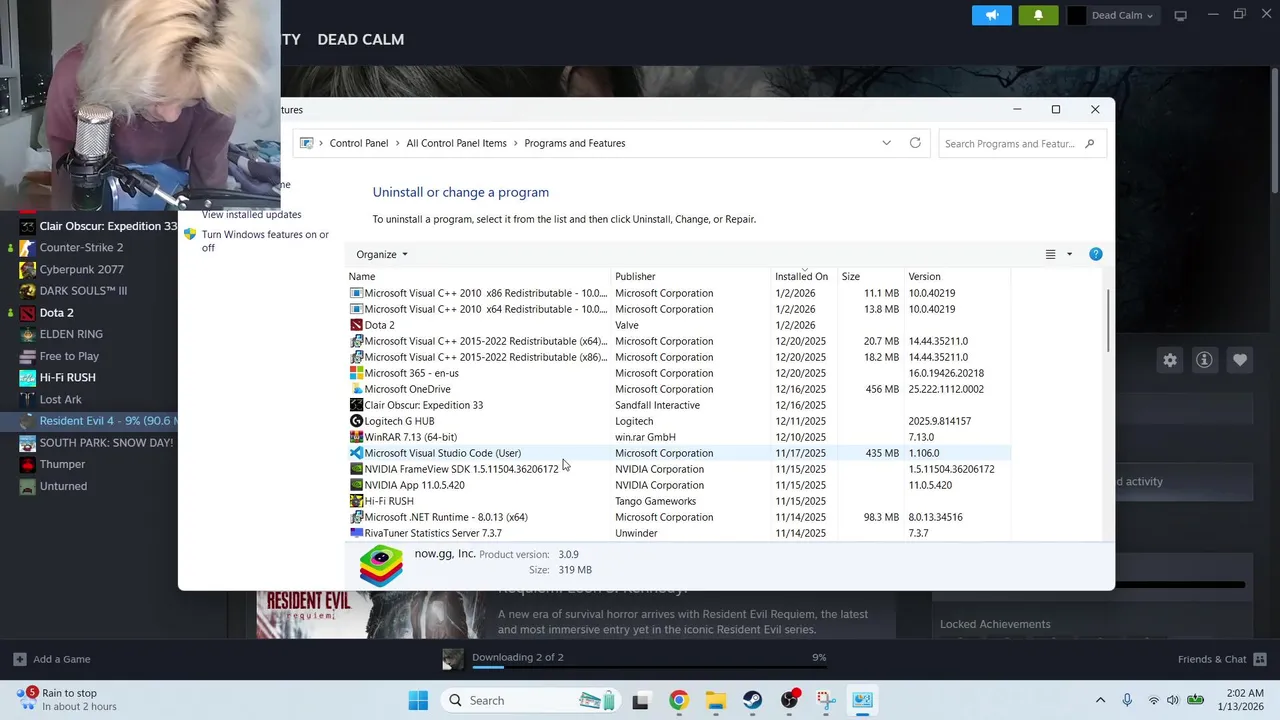Favorite the game with heart icon
The width and height of the screenshot is (1280, 720).
pyautogui.click(x=1240, y=360)
